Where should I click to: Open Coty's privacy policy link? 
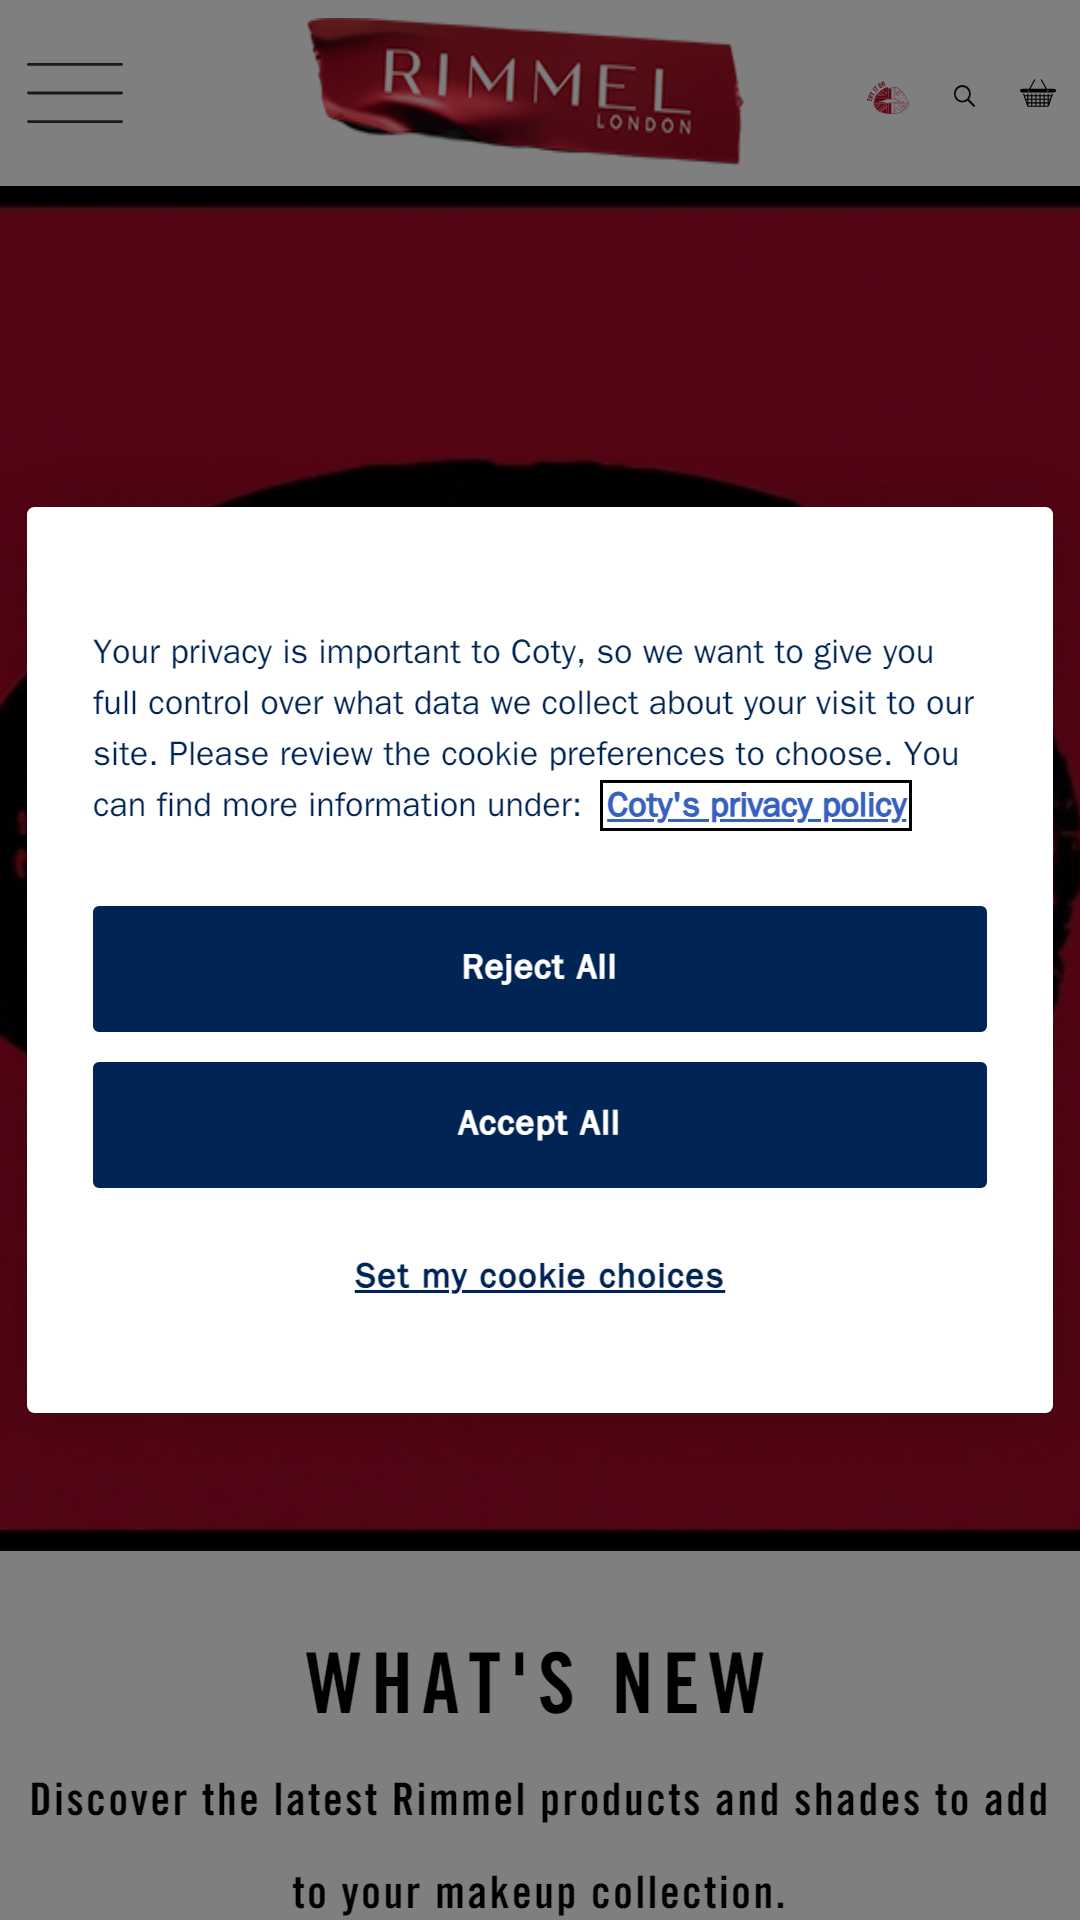[756, 805]
